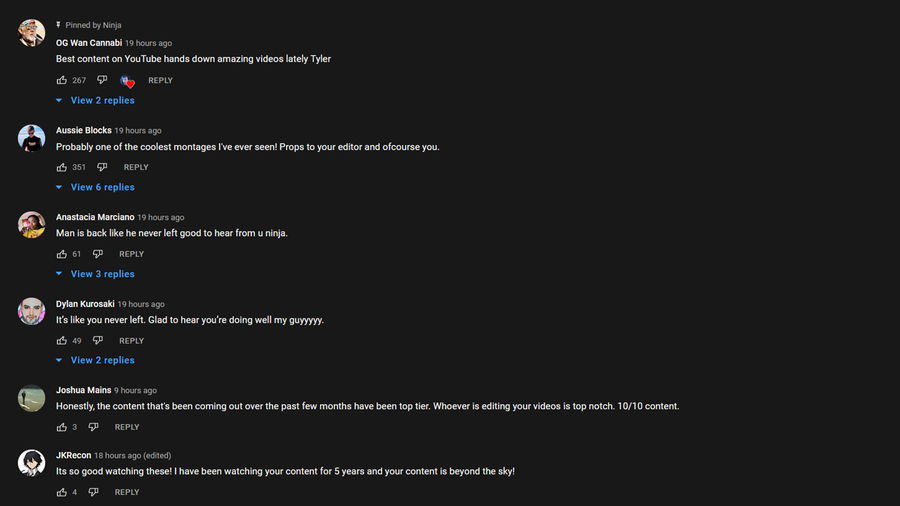Reply to JKRecon's comment
Image resolution: width=900 pixels, height=506 pixels.
[127, 492]
